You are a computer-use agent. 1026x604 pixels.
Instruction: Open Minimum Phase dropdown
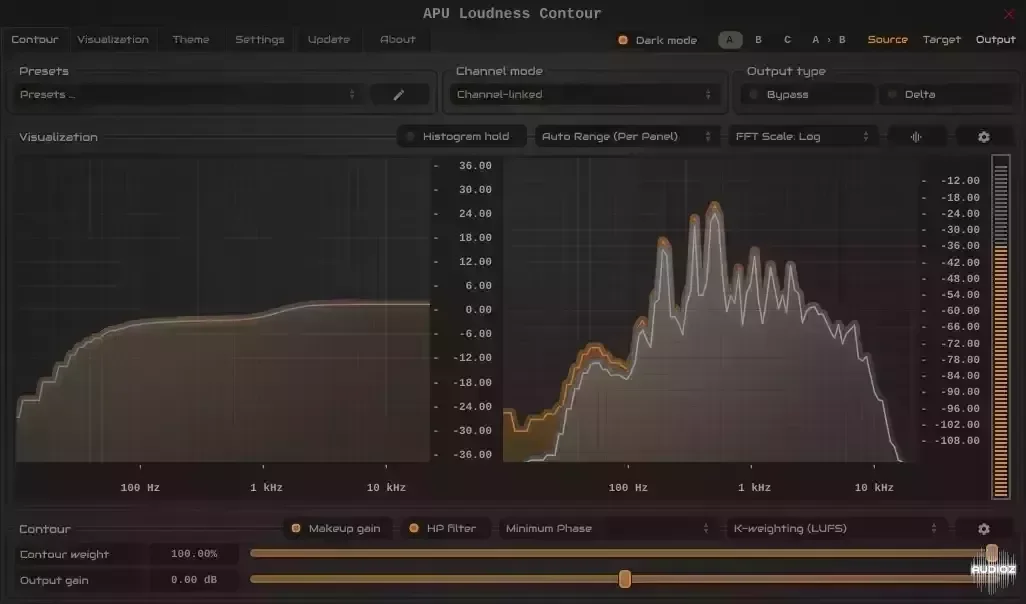pyautogui.click(x=607, y=529)
